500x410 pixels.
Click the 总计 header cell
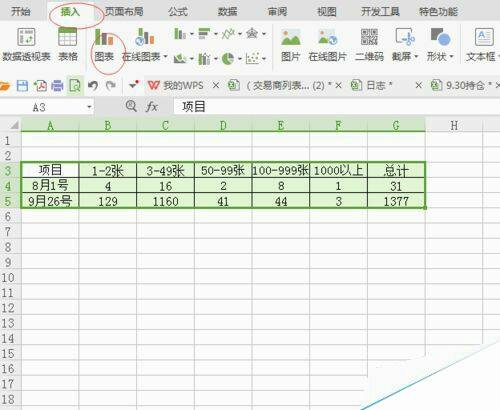(x=396, y=170)
